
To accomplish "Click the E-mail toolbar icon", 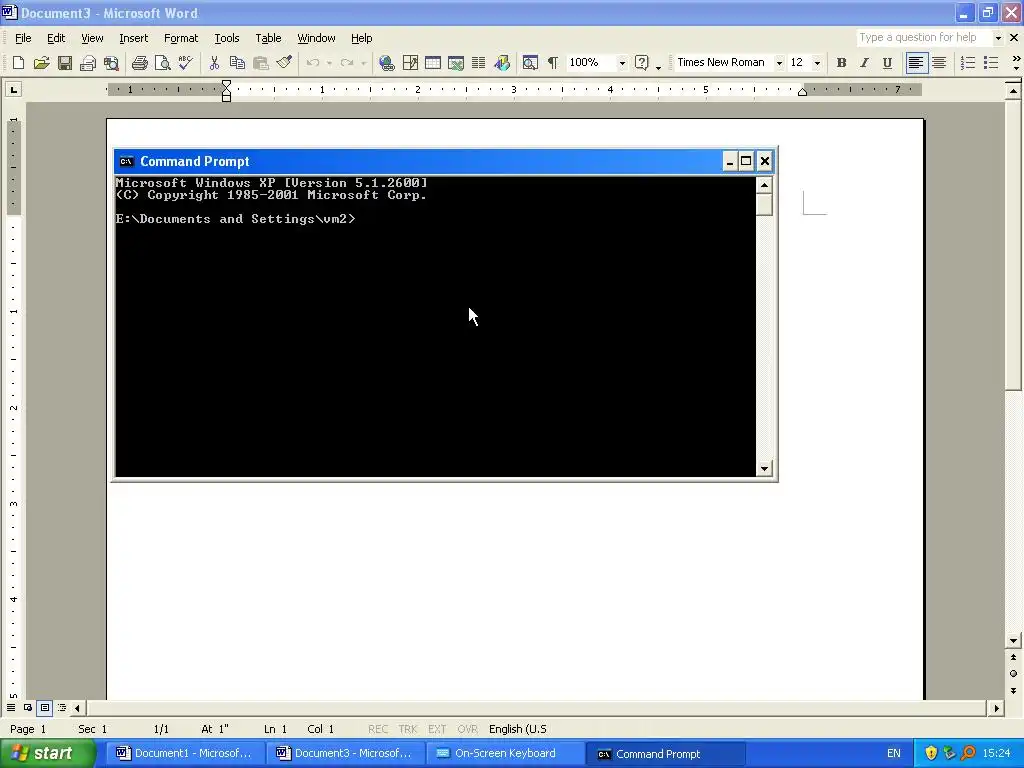I will click(x=88, y=63).
